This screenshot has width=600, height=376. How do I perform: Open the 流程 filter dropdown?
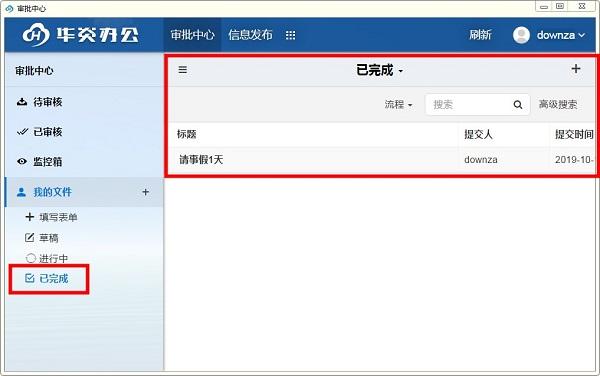click(x=398, y=104)
